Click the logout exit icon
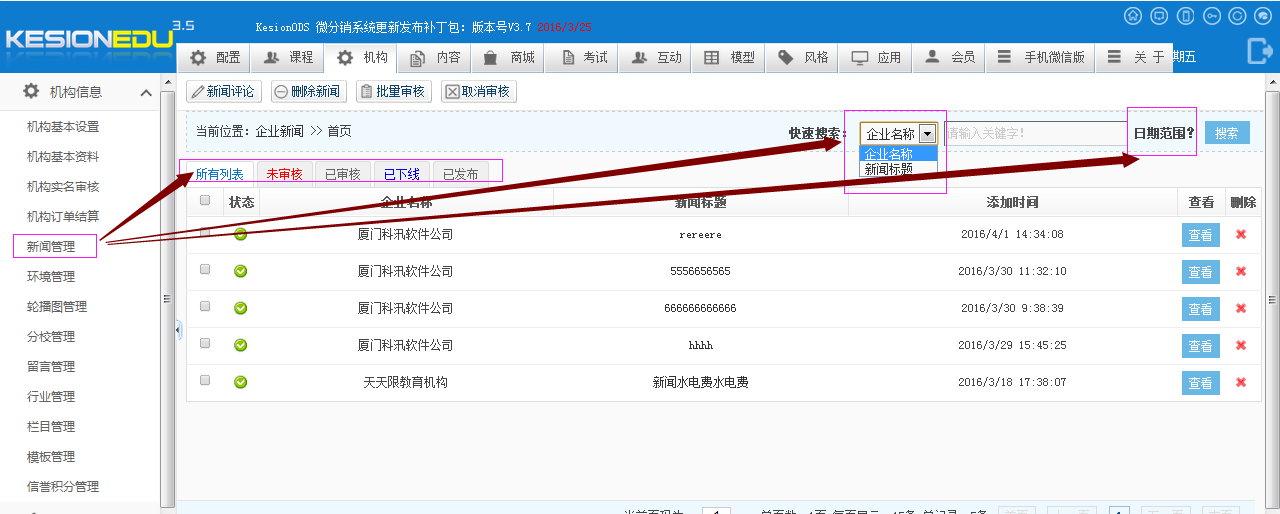This screenshot has height=514, width=1280. point(1259,51)
